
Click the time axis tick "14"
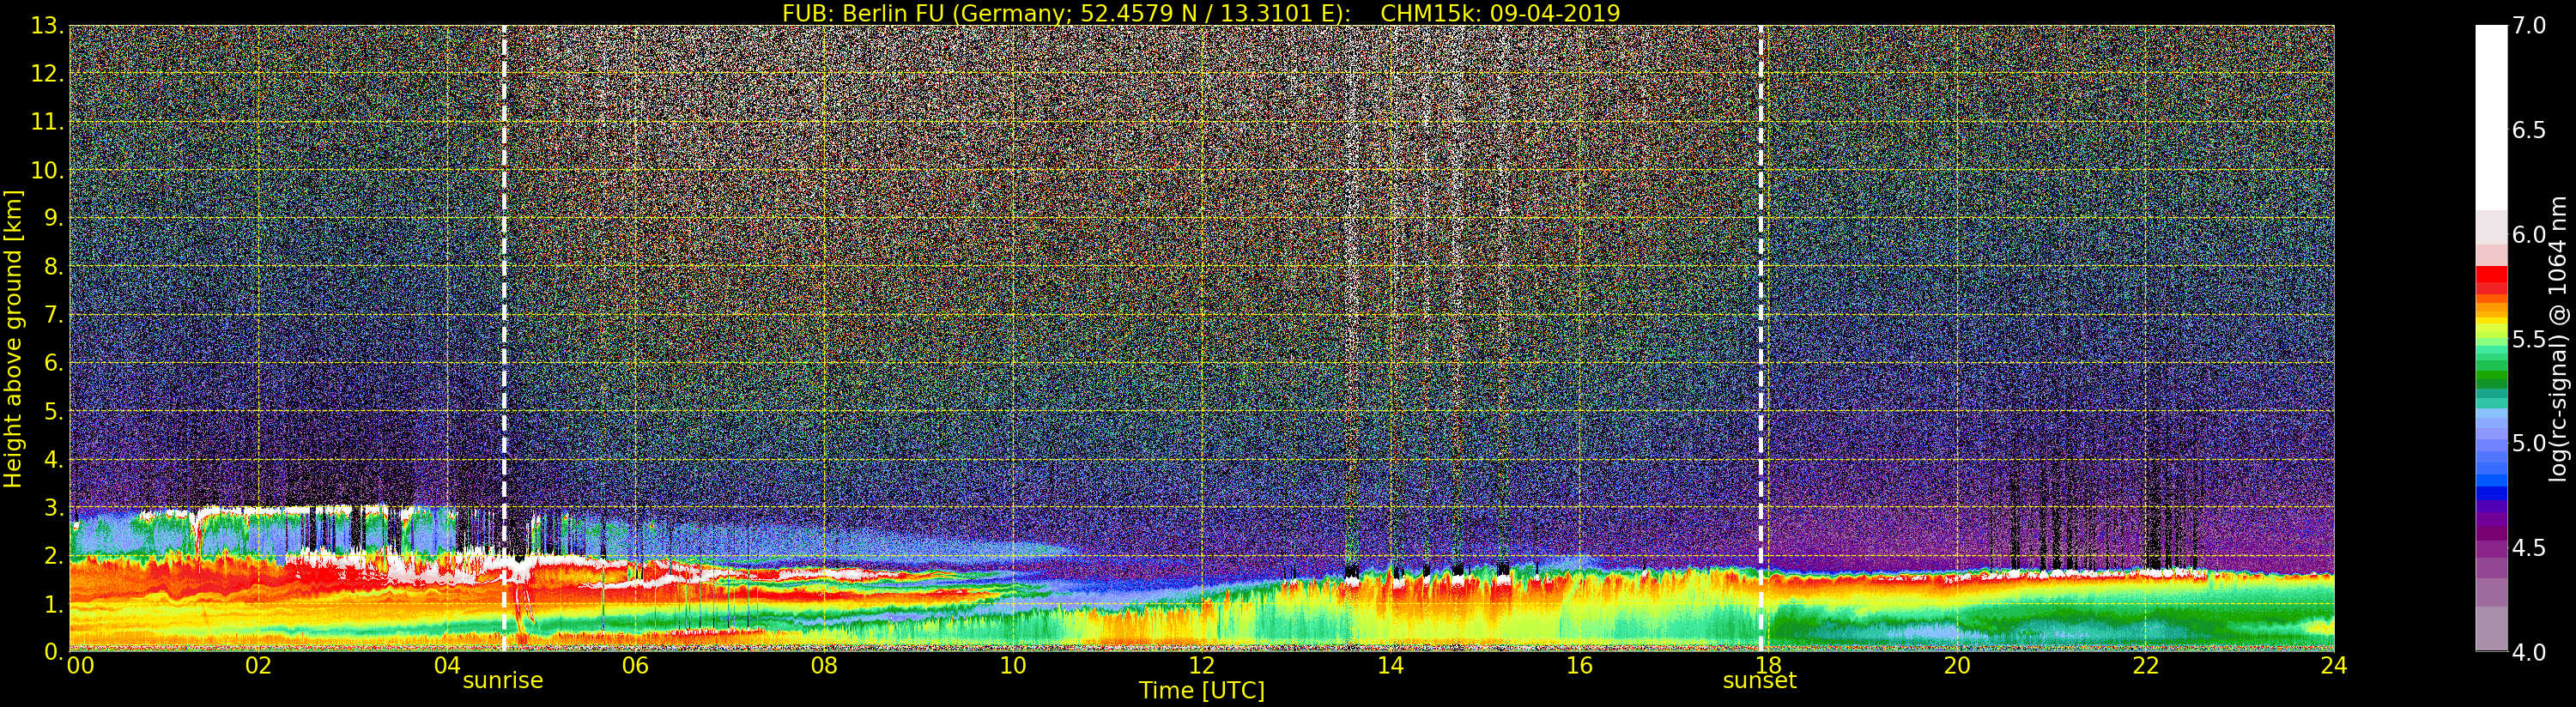click(x=1390, y=666)
